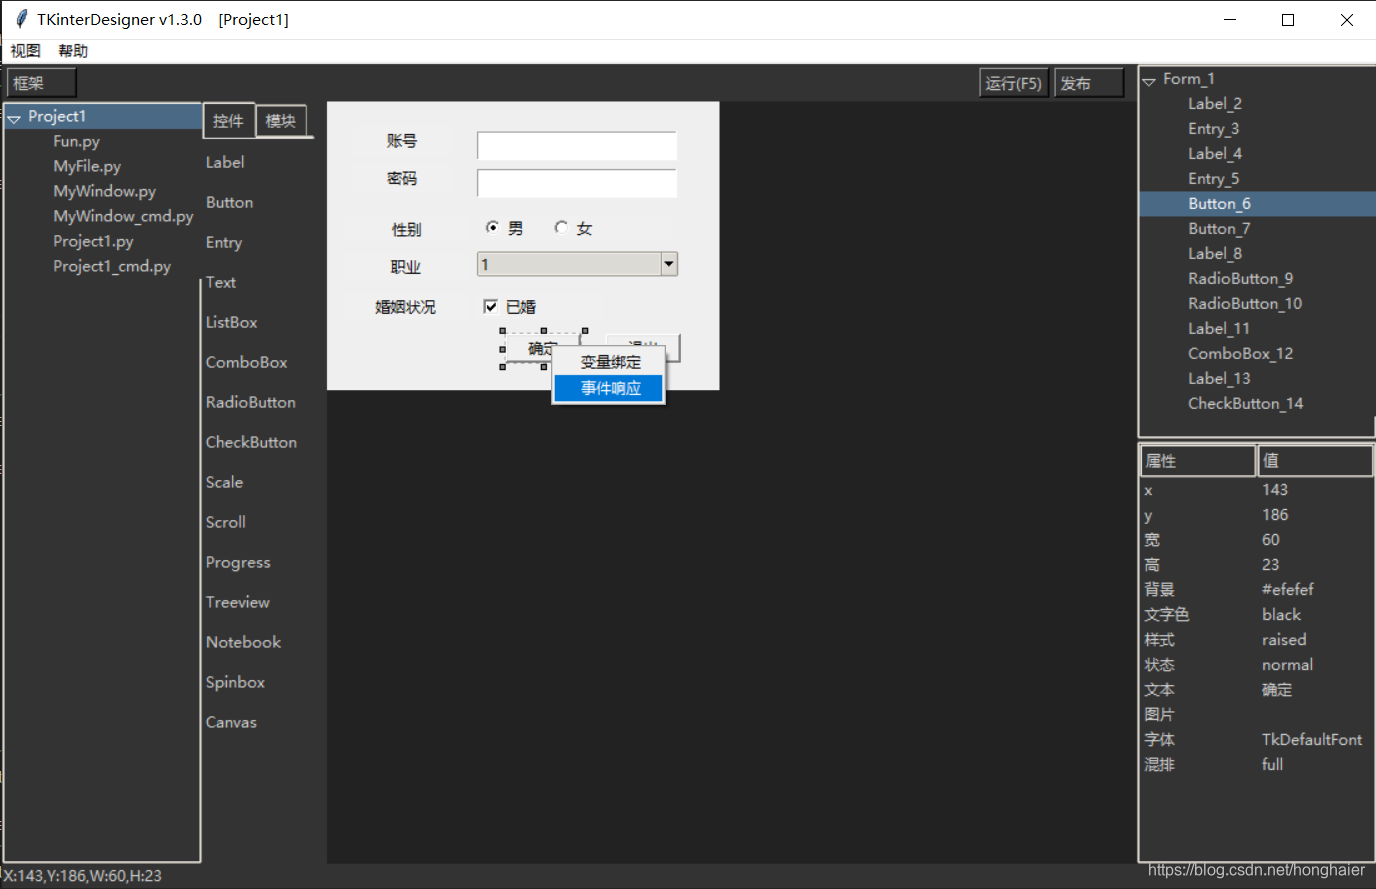Select the 女 radio button
Viewport: 1376px width, 889px height.
[561, 228]
